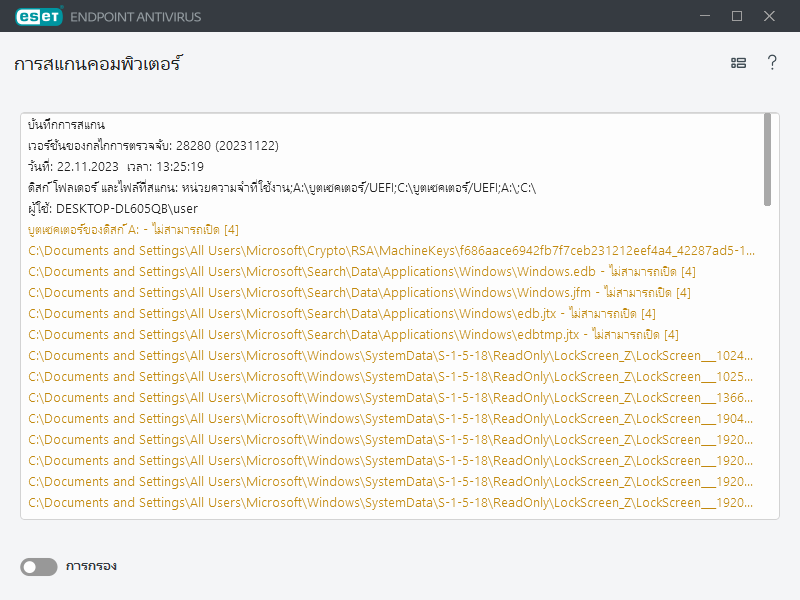
Task: Select the LockScreen___1904 log entry
Action: pyautogui.click(x=390, y=418)
